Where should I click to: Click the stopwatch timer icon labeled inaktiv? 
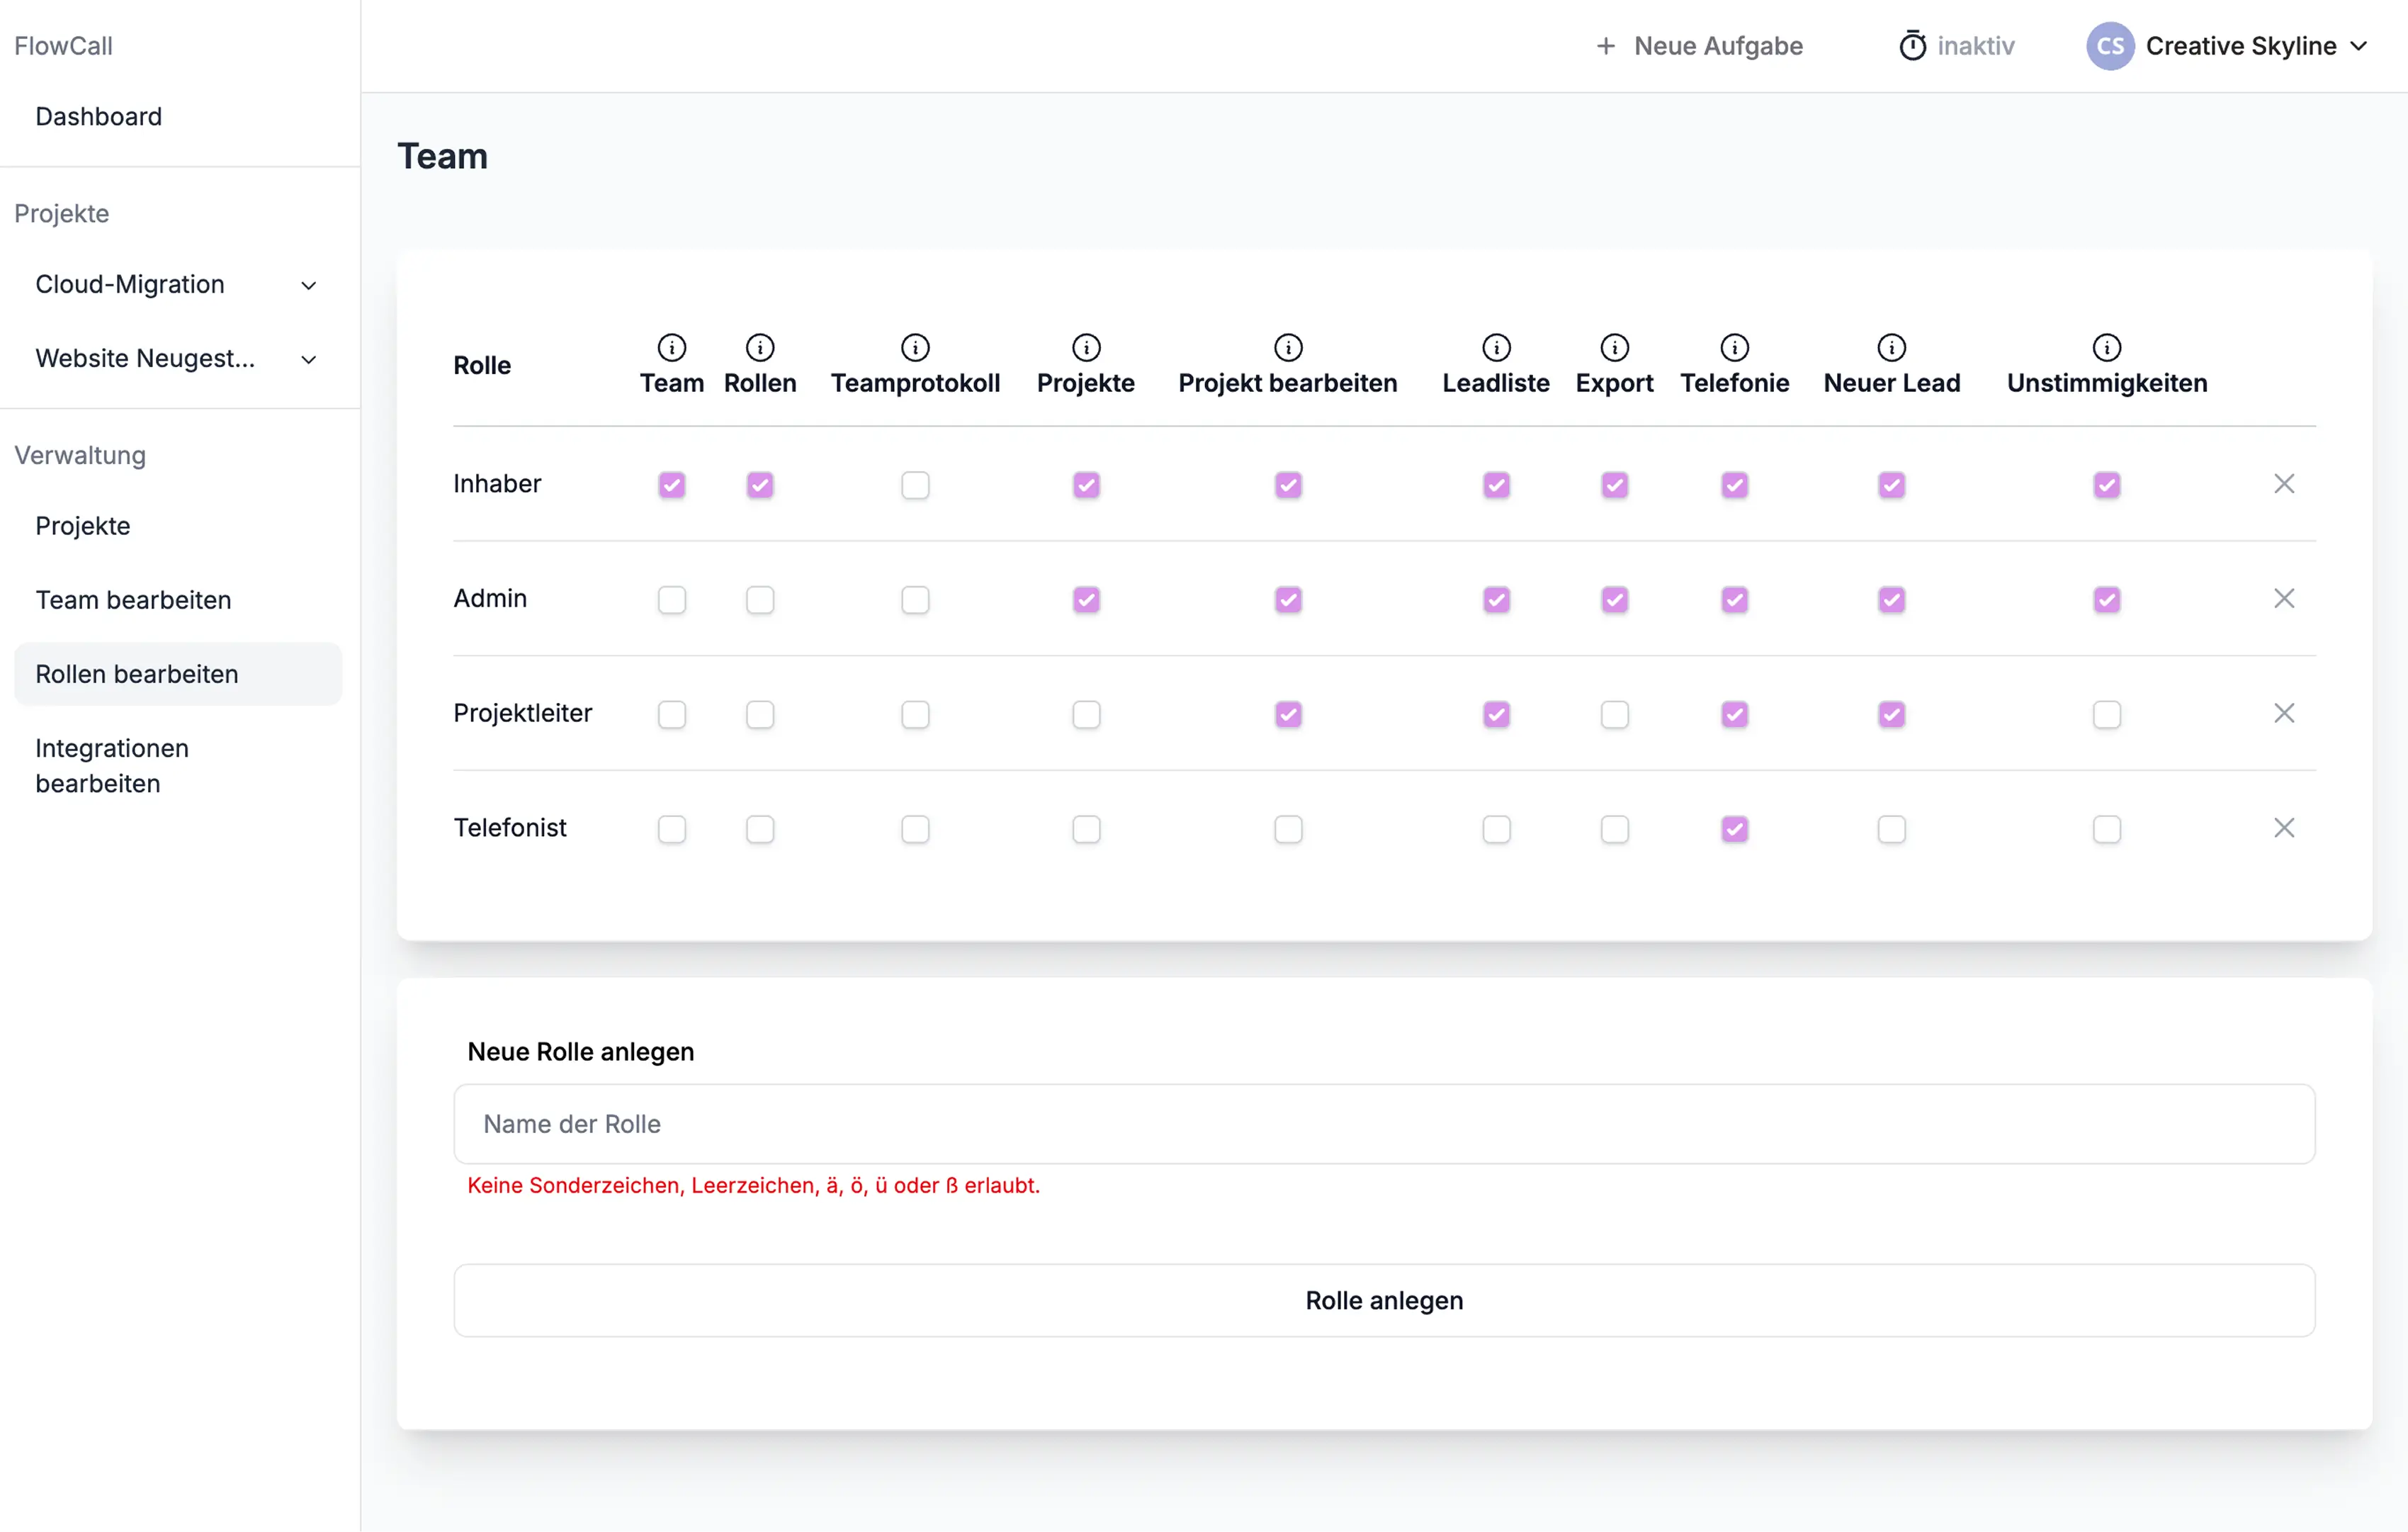click(1912, 46)
